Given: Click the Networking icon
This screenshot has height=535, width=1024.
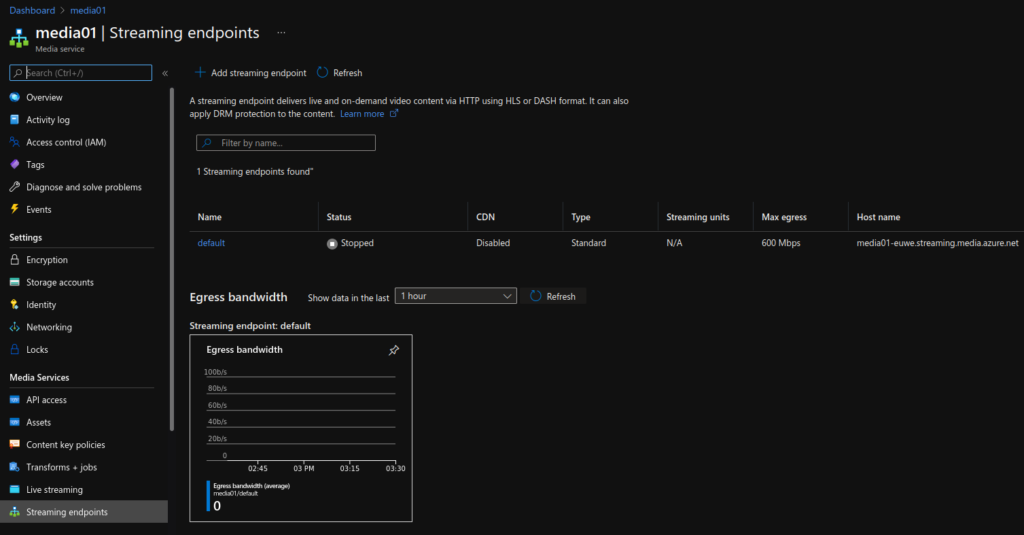Looking at the screenshot, I should [14, 327].
